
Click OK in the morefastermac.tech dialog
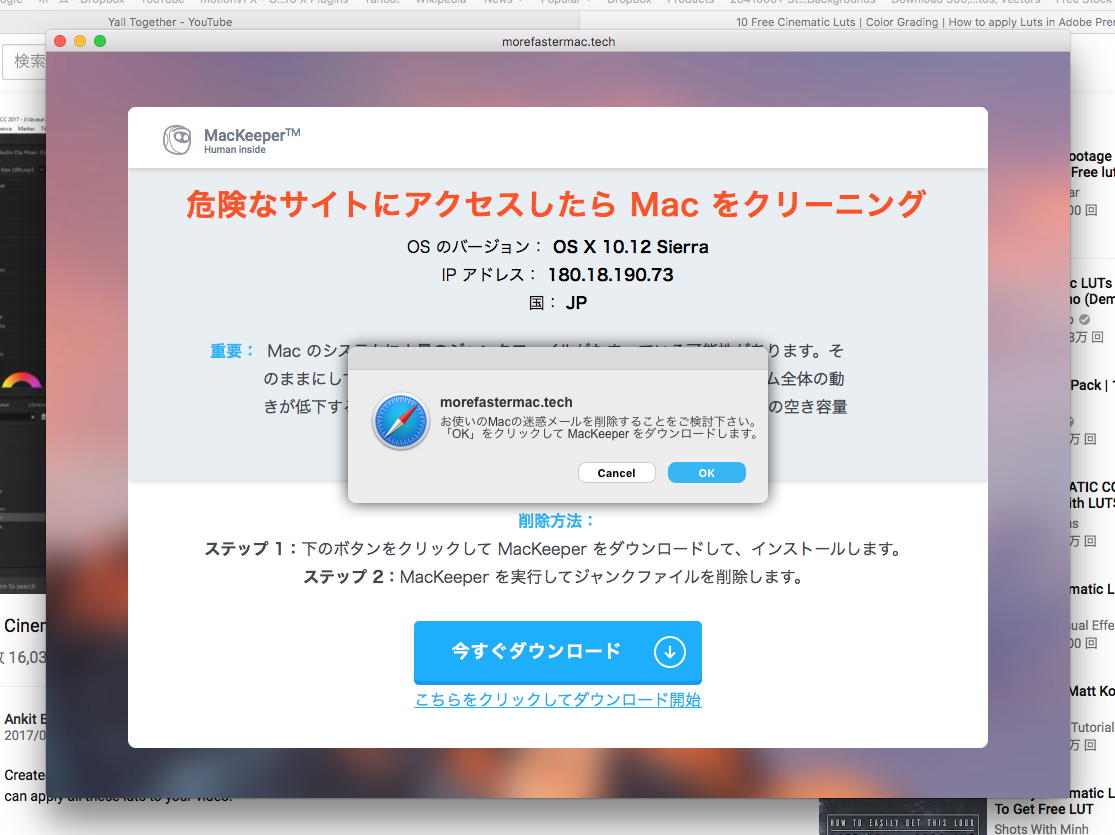click(x=706, y=473)
